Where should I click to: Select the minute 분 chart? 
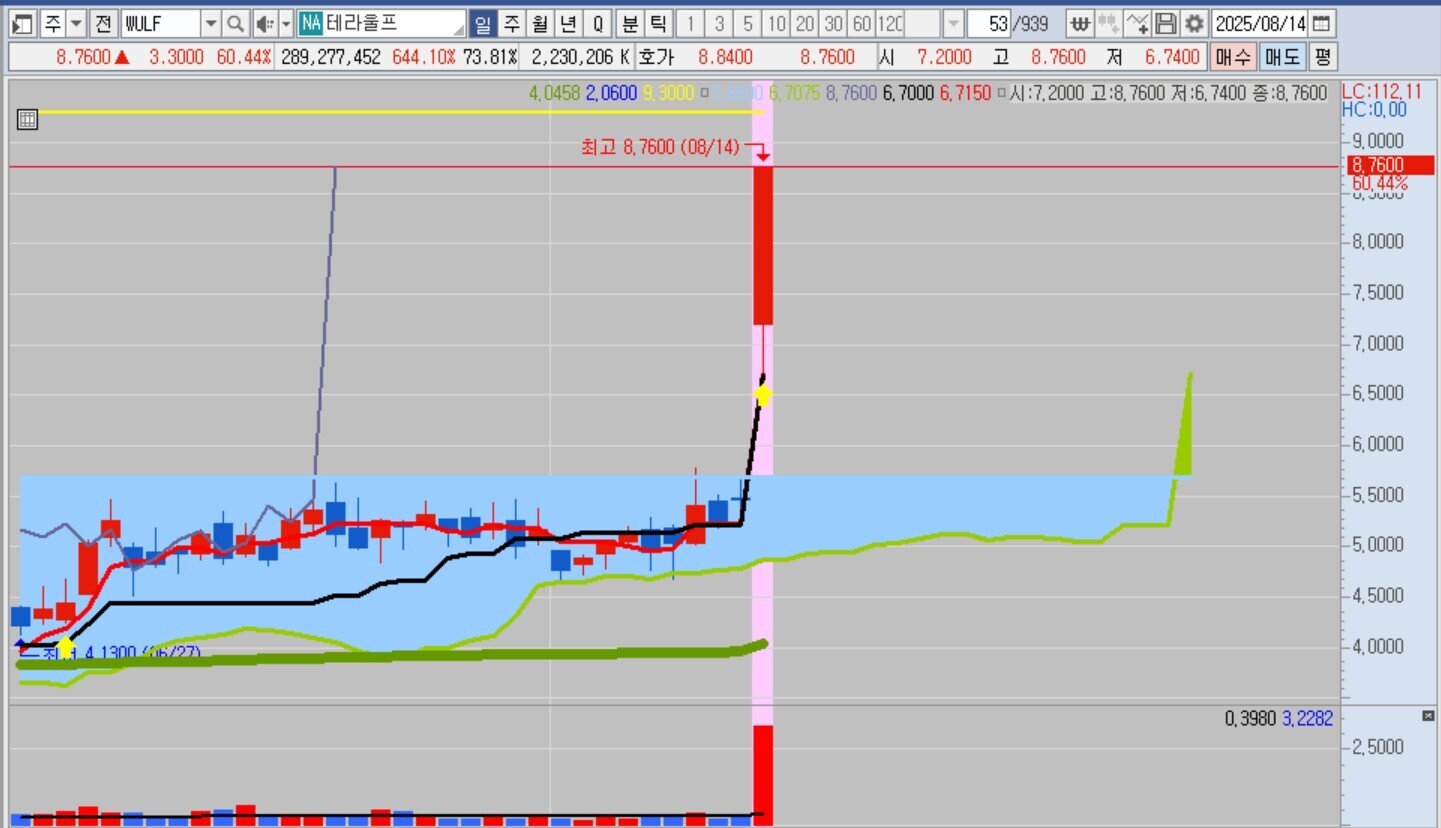[630, 23]
